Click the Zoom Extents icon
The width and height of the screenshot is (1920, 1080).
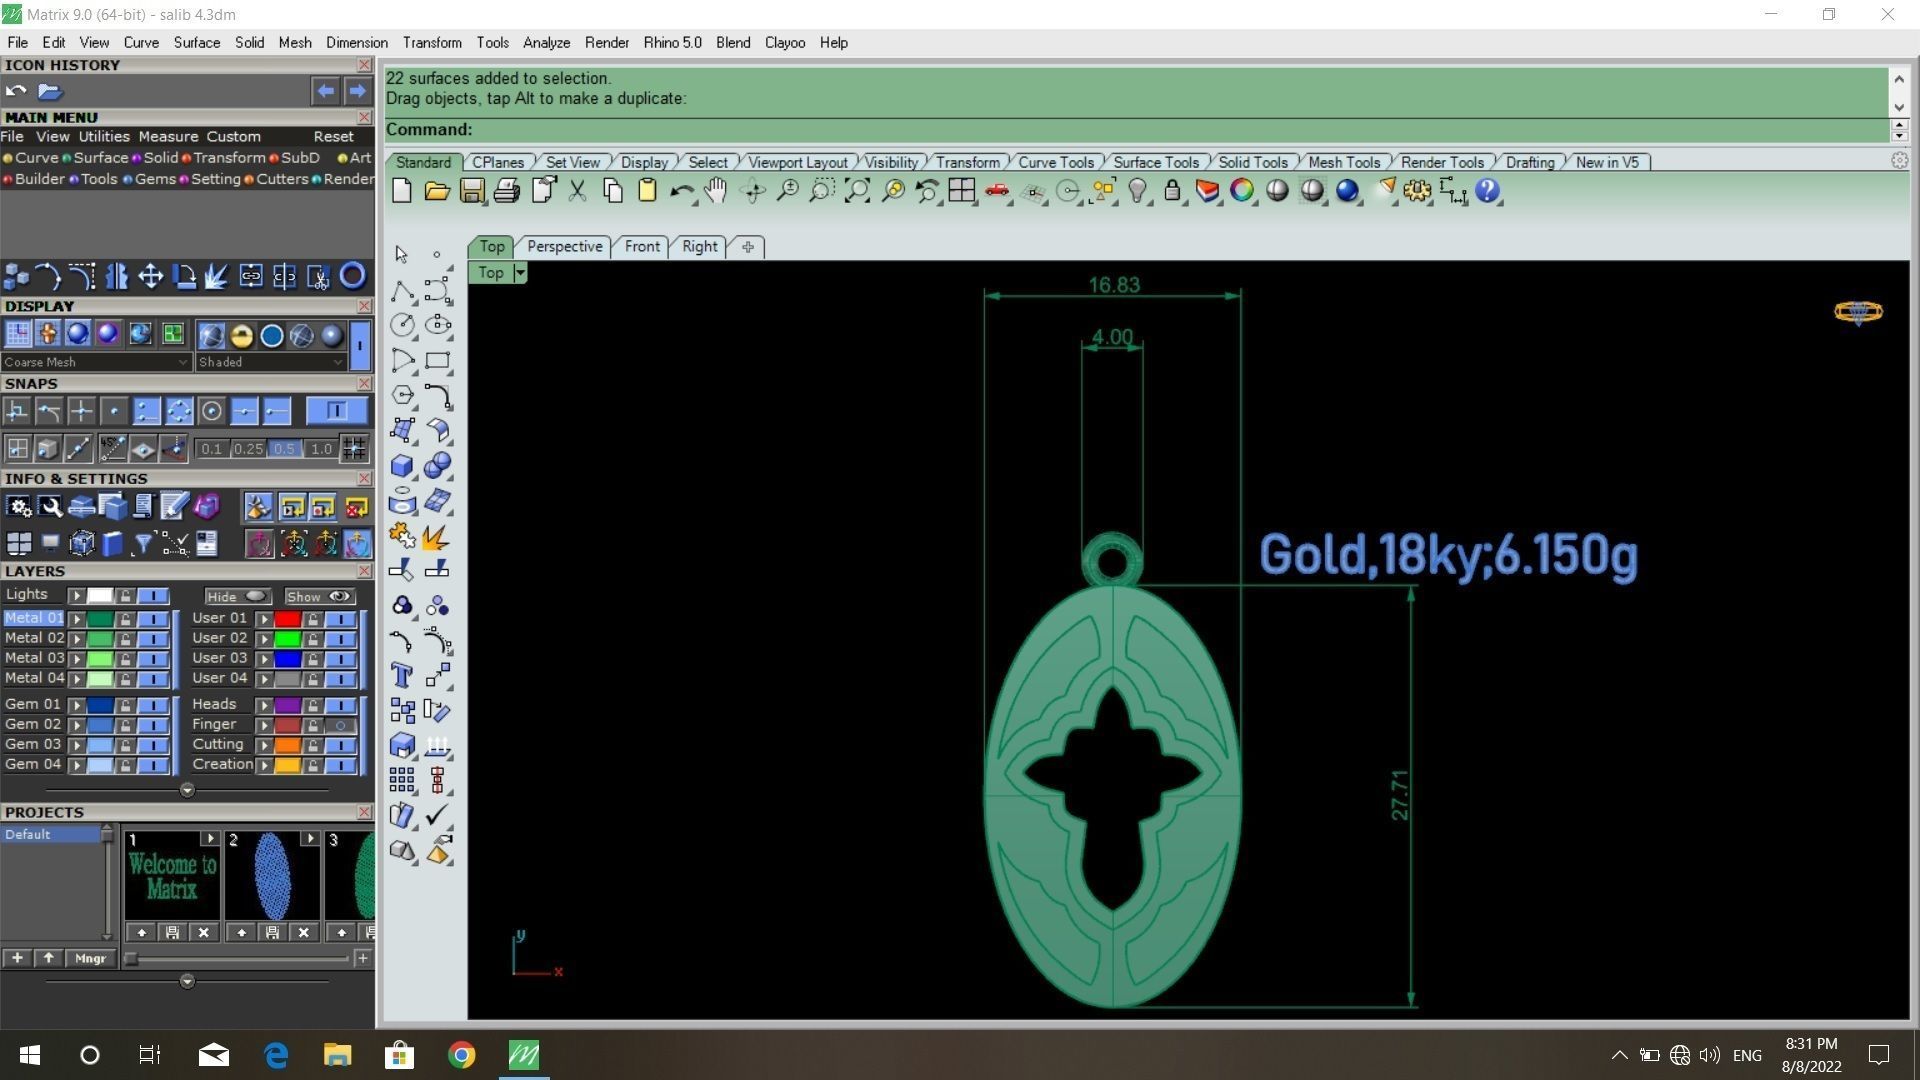[857, 191]
